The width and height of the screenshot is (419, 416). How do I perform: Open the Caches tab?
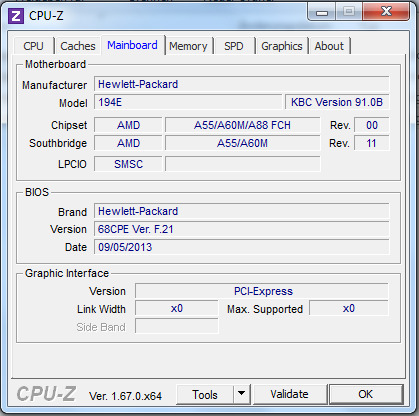[x=78, y=46]
